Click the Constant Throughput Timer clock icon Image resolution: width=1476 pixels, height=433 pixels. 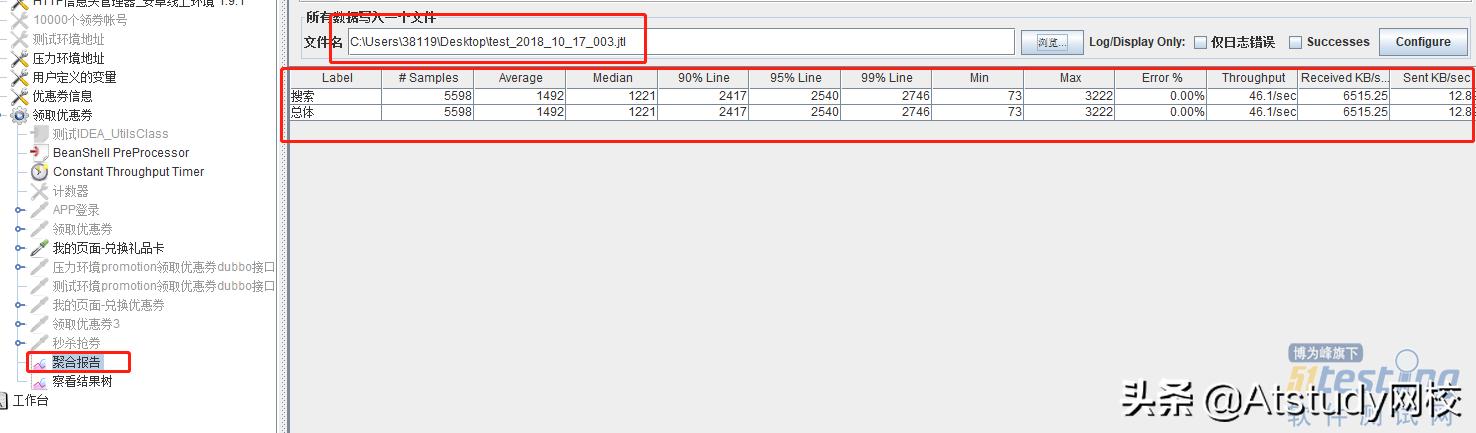click(39, 172)
